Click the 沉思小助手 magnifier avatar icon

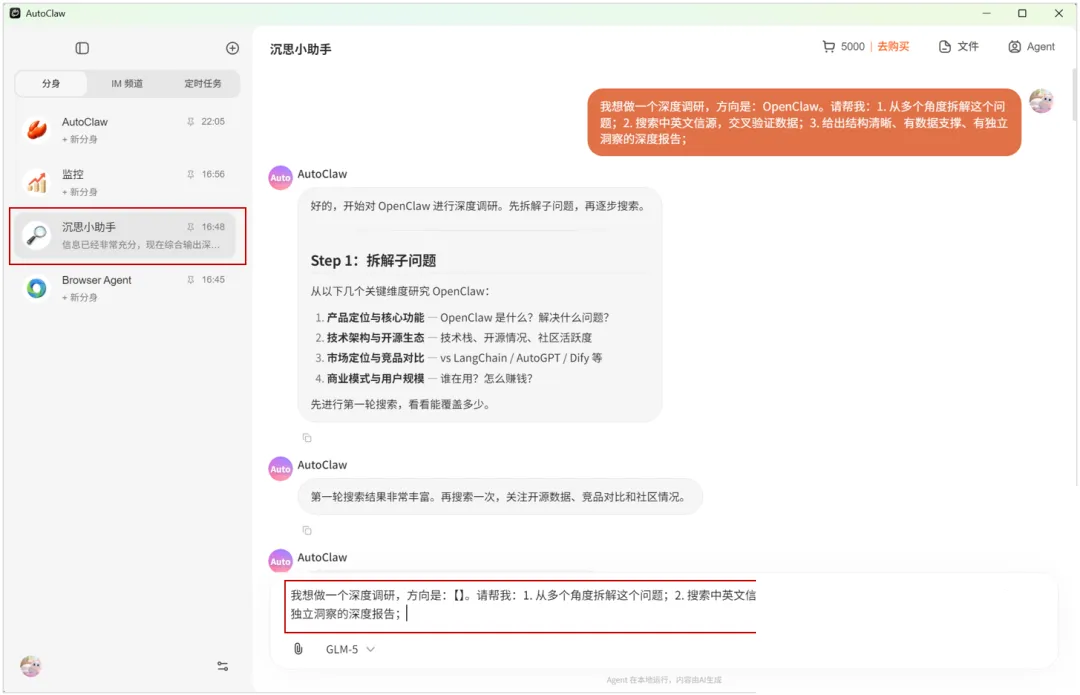click(x=37, y=236)
